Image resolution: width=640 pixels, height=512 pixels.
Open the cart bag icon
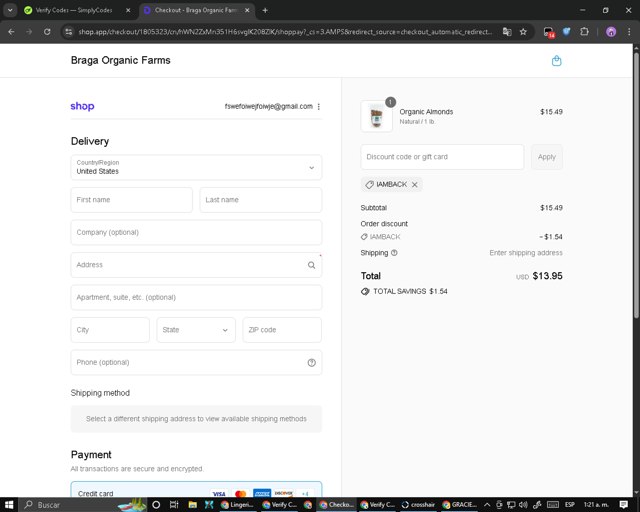pos(556,61)
